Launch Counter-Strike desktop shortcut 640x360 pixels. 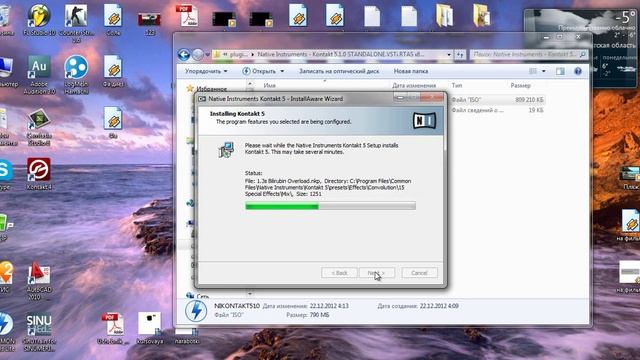(76, 21)
